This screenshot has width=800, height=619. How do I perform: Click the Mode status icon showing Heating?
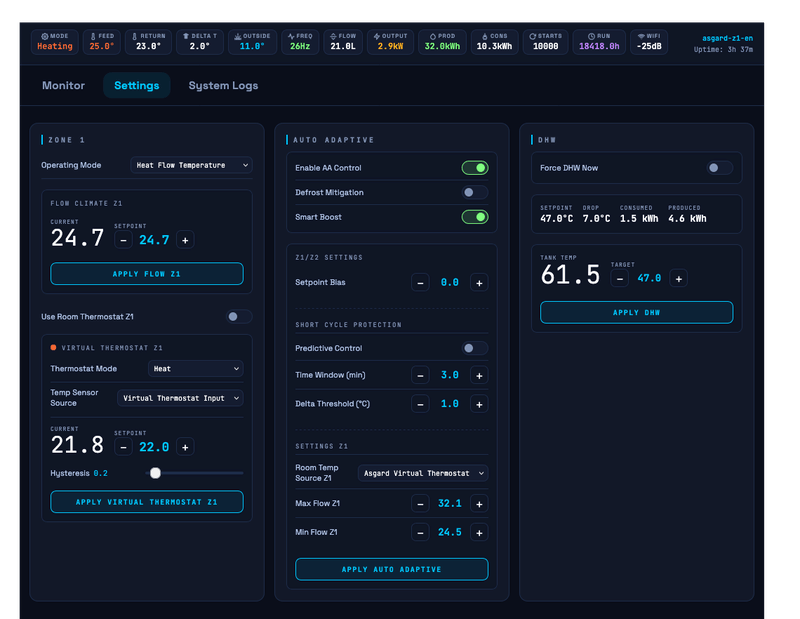click(x=44, y=36)
